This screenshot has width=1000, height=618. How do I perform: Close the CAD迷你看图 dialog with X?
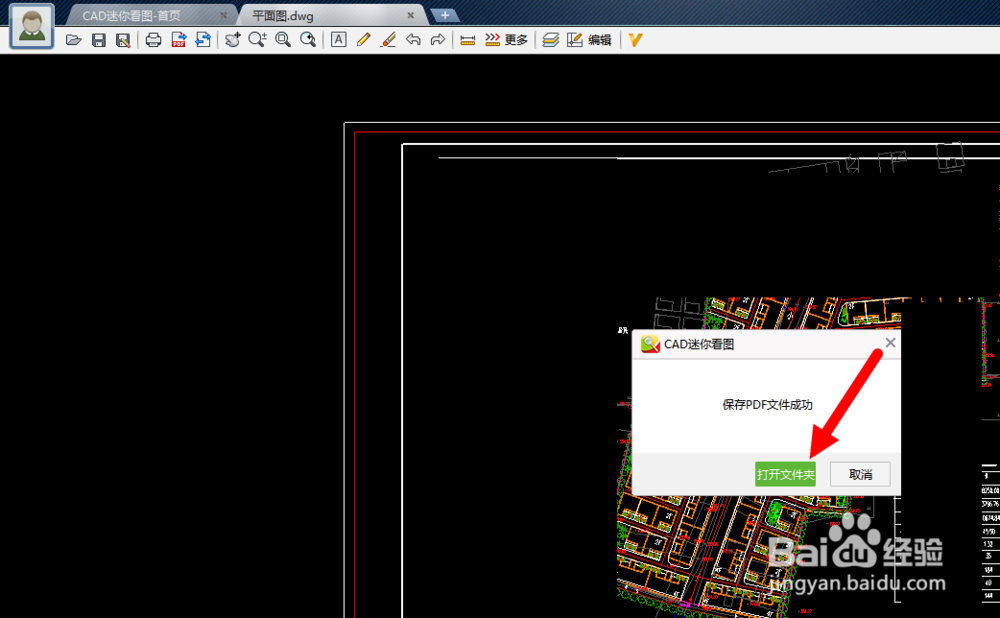(890, 343)
